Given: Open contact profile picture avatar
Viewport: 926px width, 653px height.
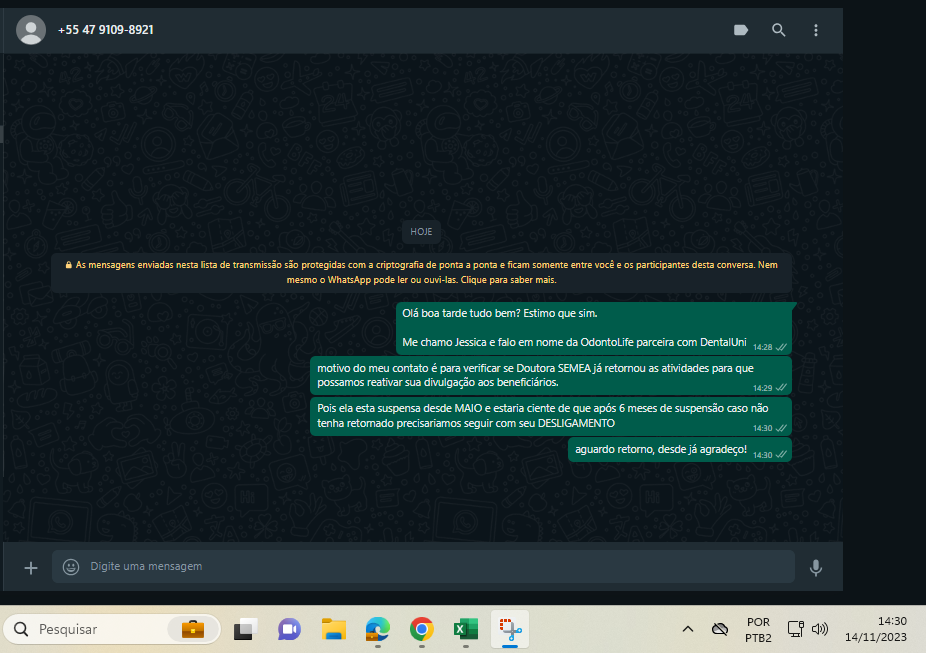Looking at the screenshot, I should pos(31,30).
